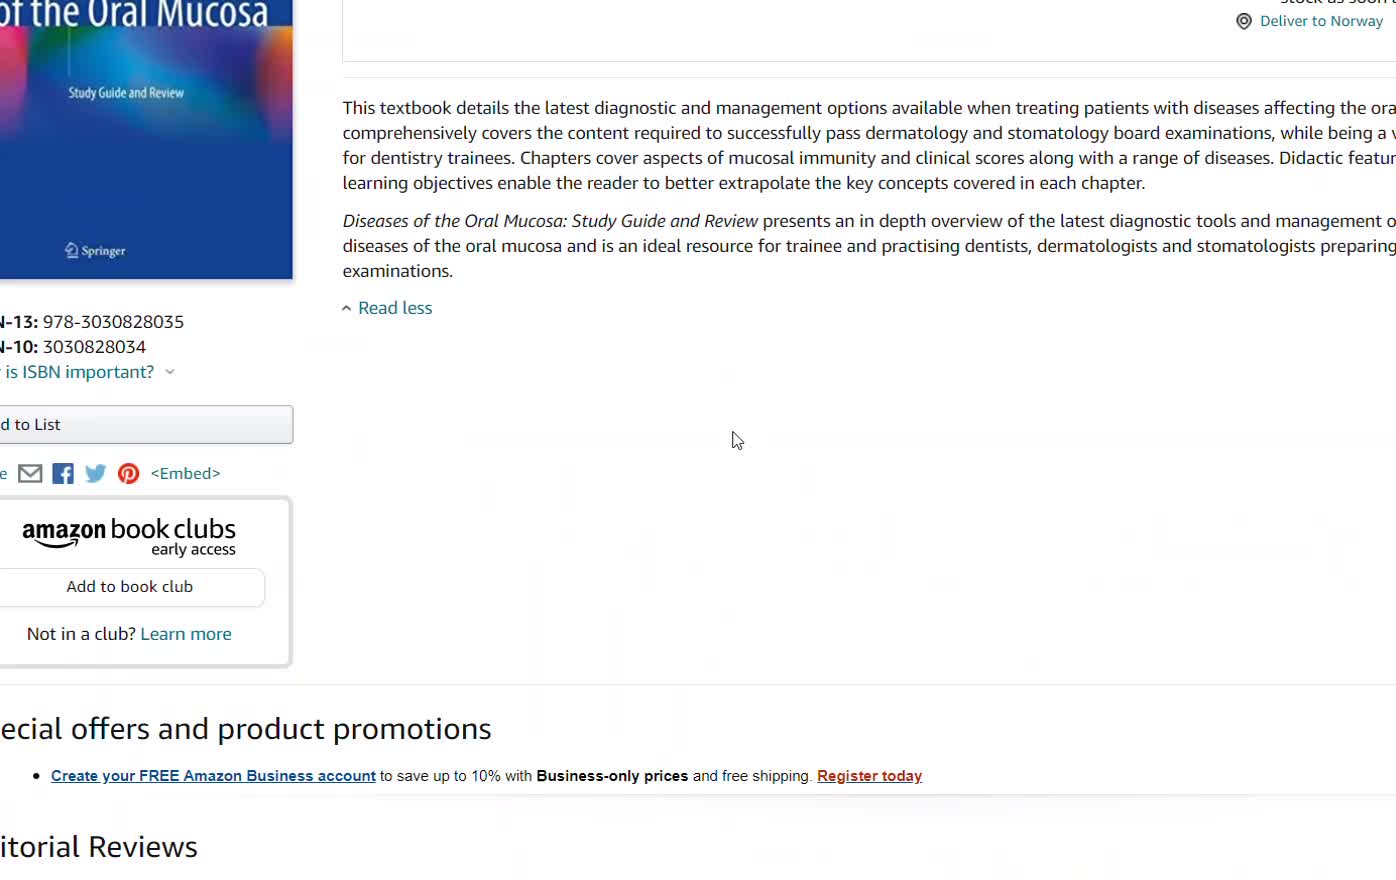1396x880 pixels.
Task: Share this book via email icon
Action: pyautogui.click(x=30, y=474)
